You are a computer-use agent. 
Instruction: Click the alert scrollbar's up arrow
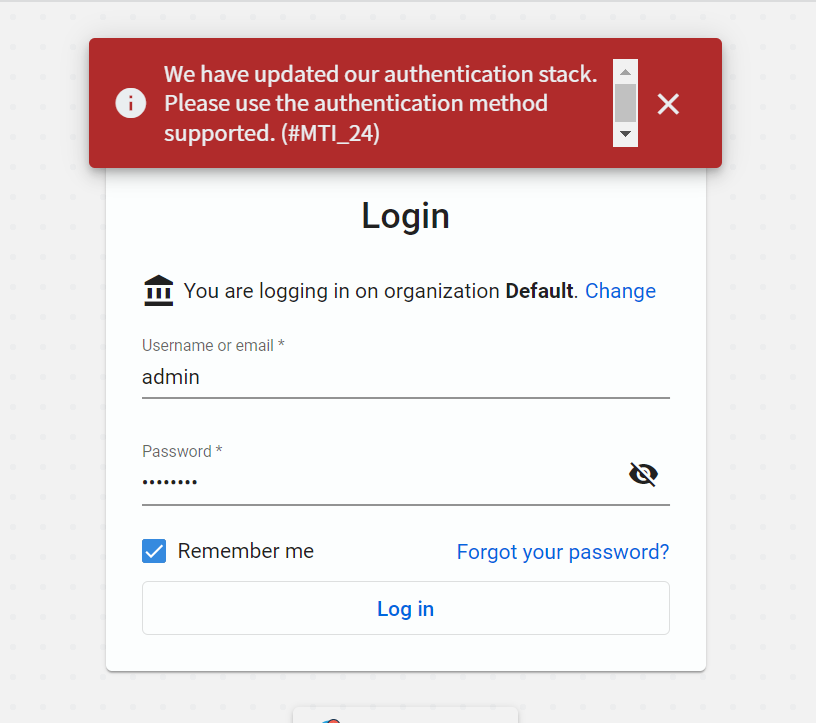click(x=626, y=72)
